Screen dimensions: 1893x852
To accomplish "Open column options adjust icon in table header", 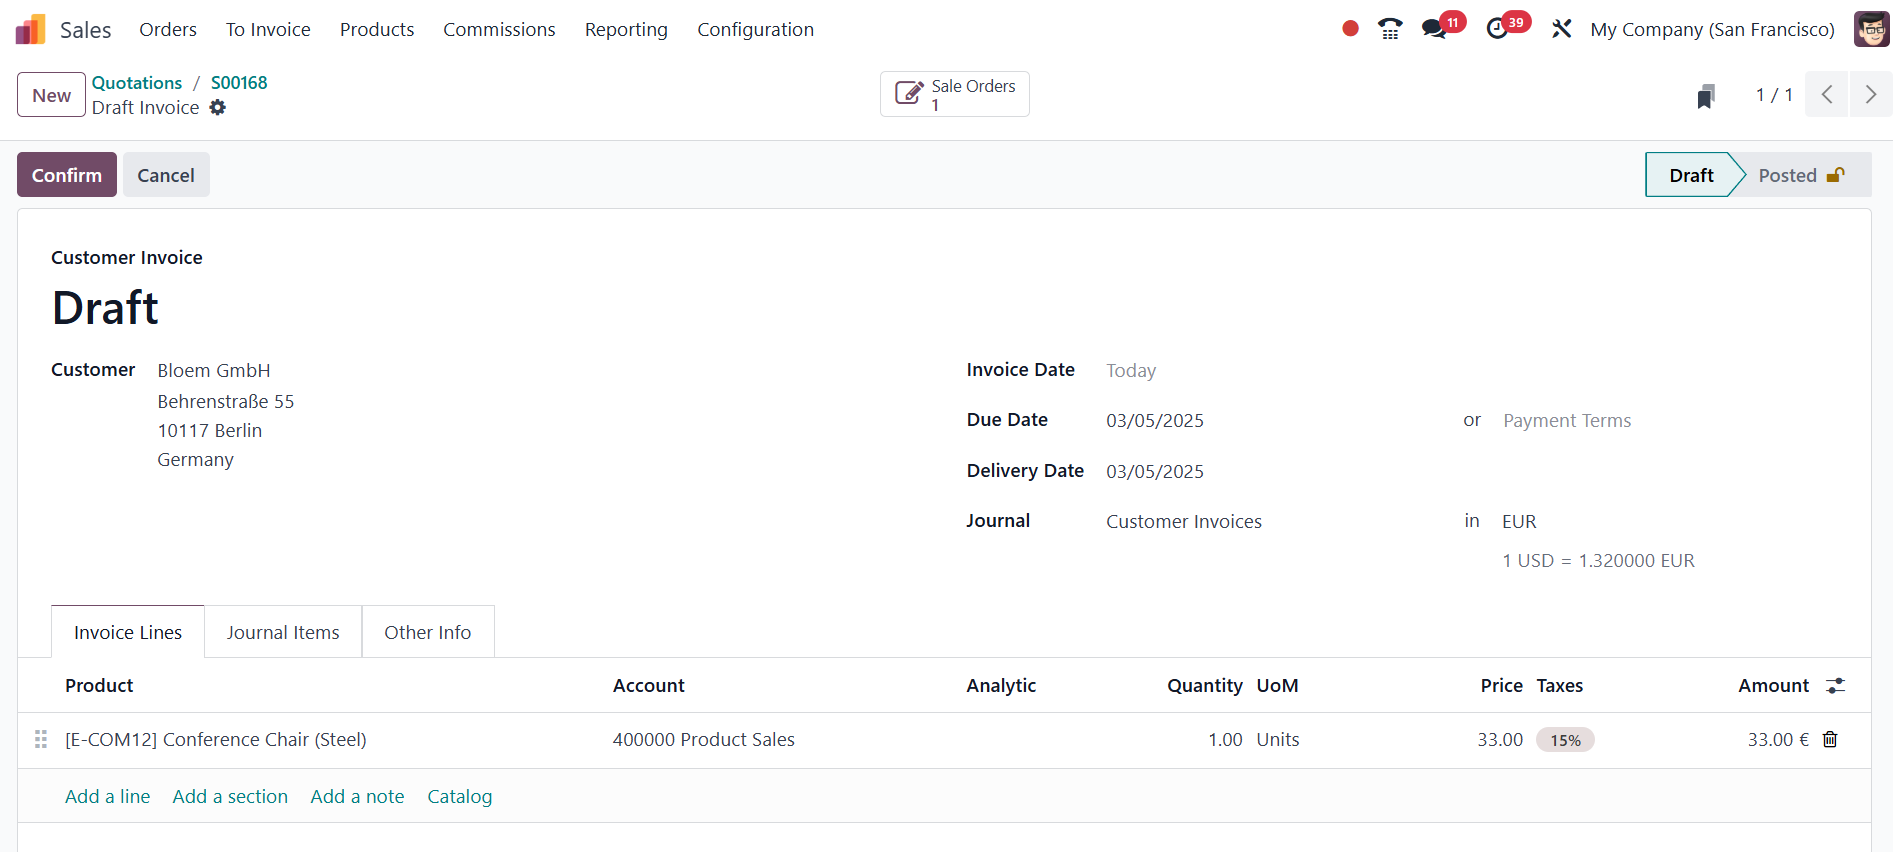I will [x=1835, y=686].
